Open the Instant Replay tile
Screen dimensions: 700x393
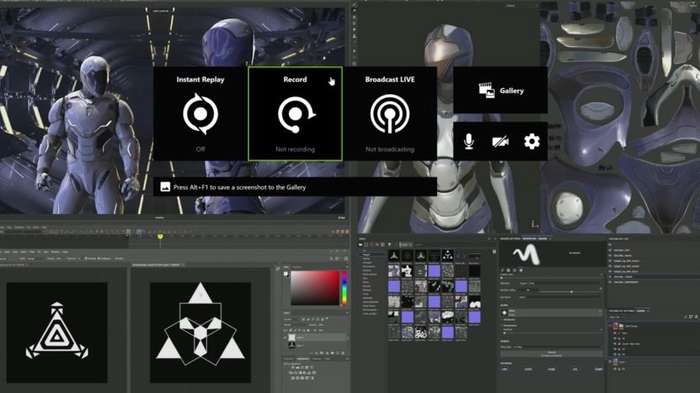200,114
